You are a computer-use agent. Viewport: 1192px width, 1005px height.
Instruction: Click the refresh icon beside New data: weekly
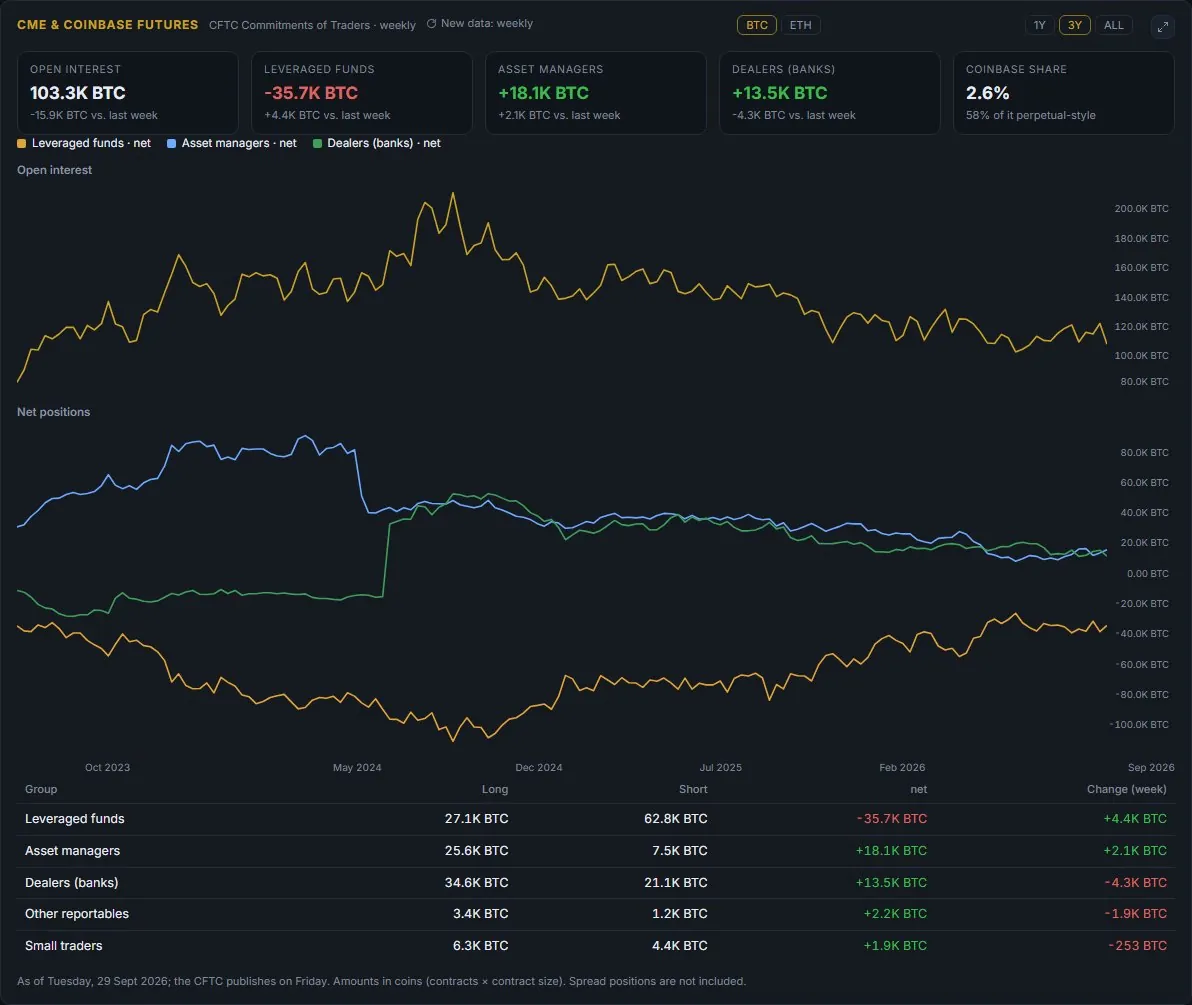point(431,24)
